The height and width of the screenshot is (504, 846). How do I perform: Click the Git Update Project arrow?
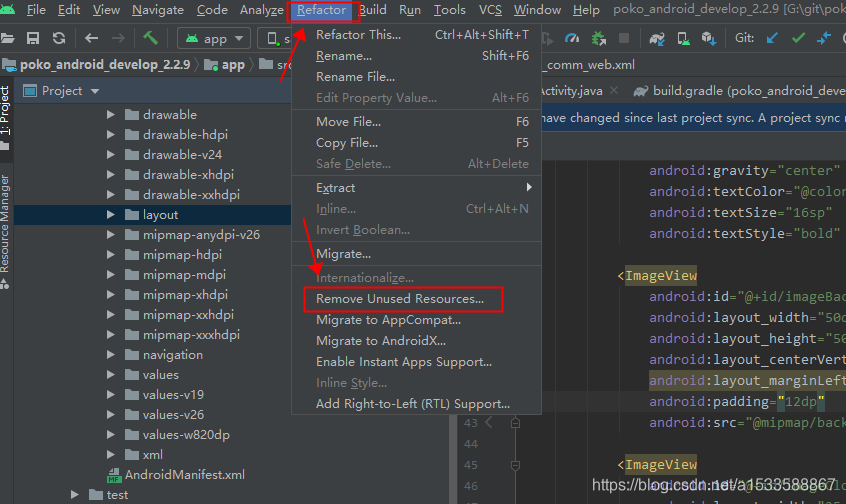(x=772, y=38)
